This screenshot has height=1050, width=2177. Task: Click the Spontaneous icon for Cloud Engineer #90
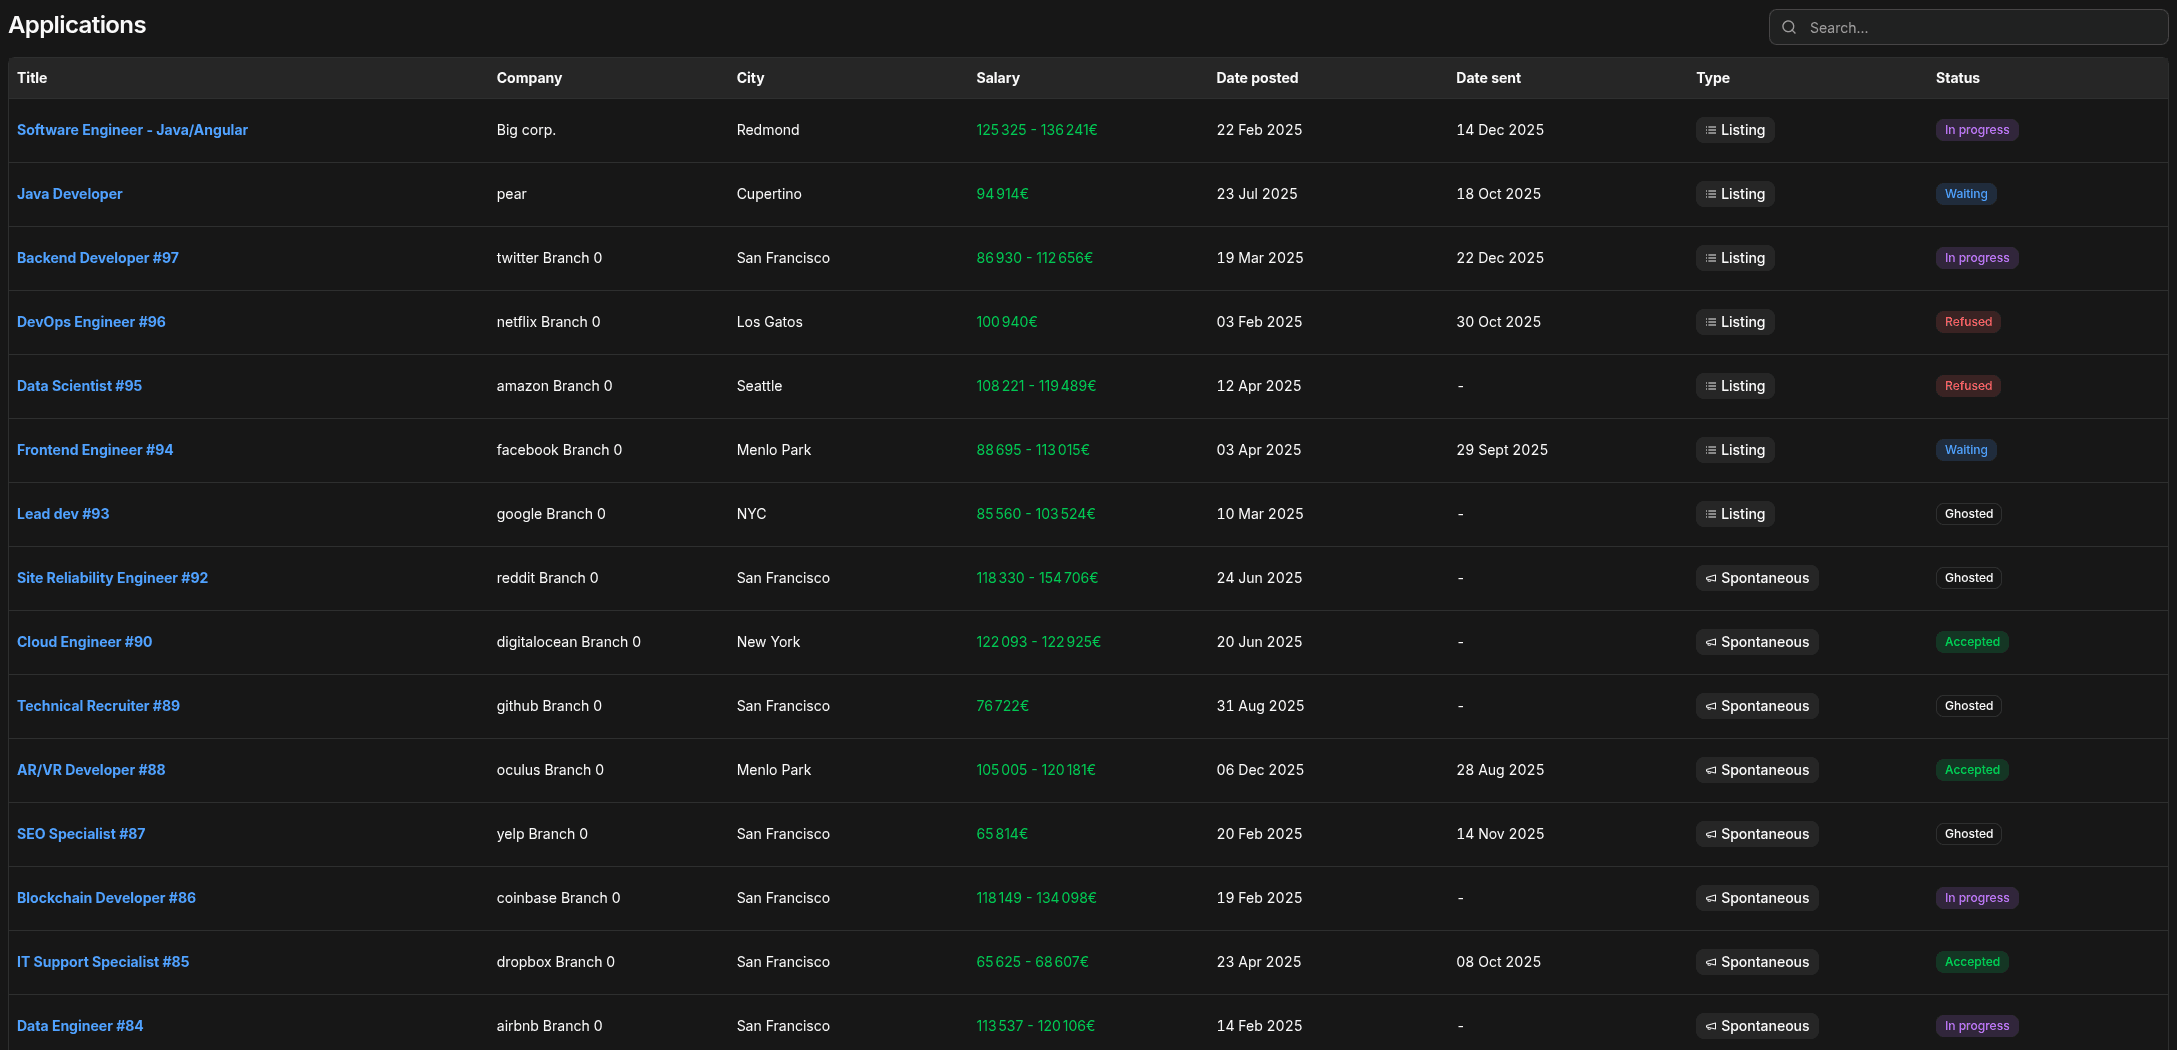[x=1709, y=642]
